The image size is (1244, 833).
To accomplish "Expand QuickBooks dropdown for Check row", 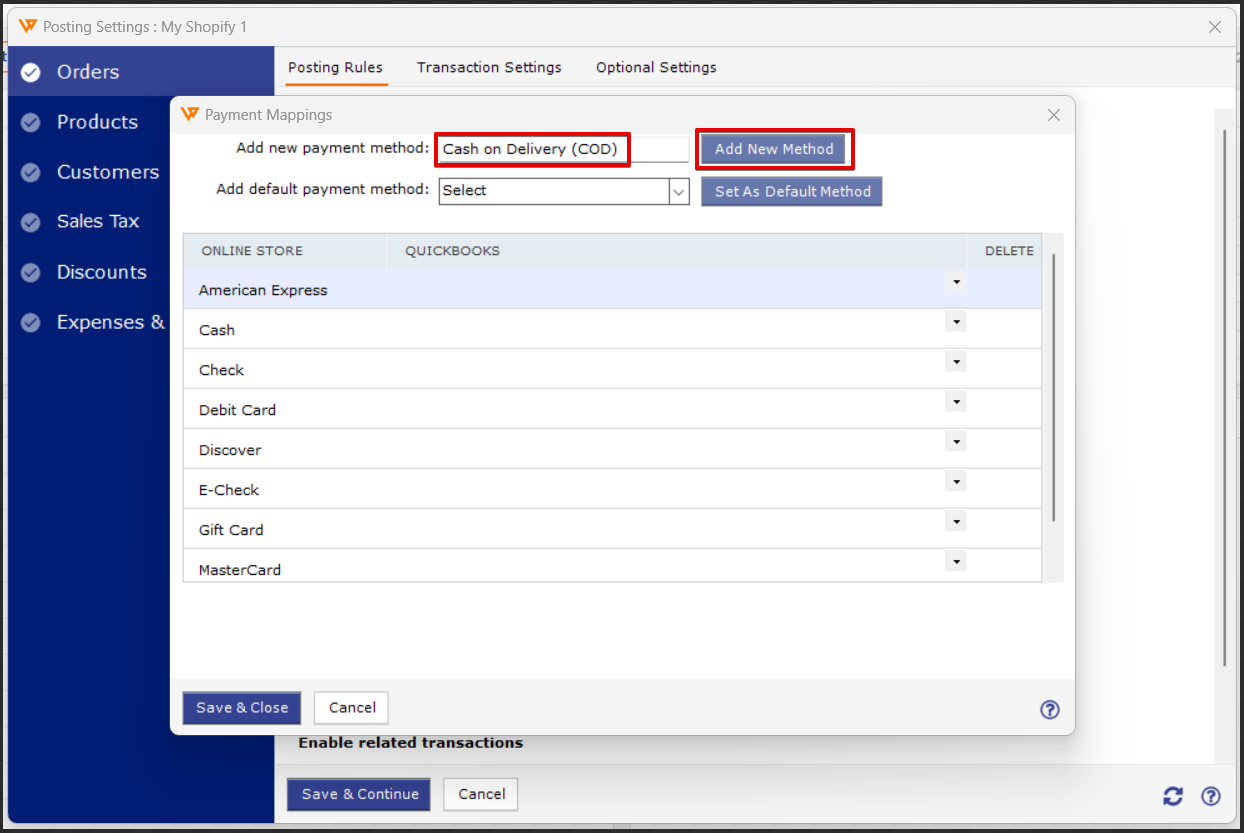I will coord(957,362).
